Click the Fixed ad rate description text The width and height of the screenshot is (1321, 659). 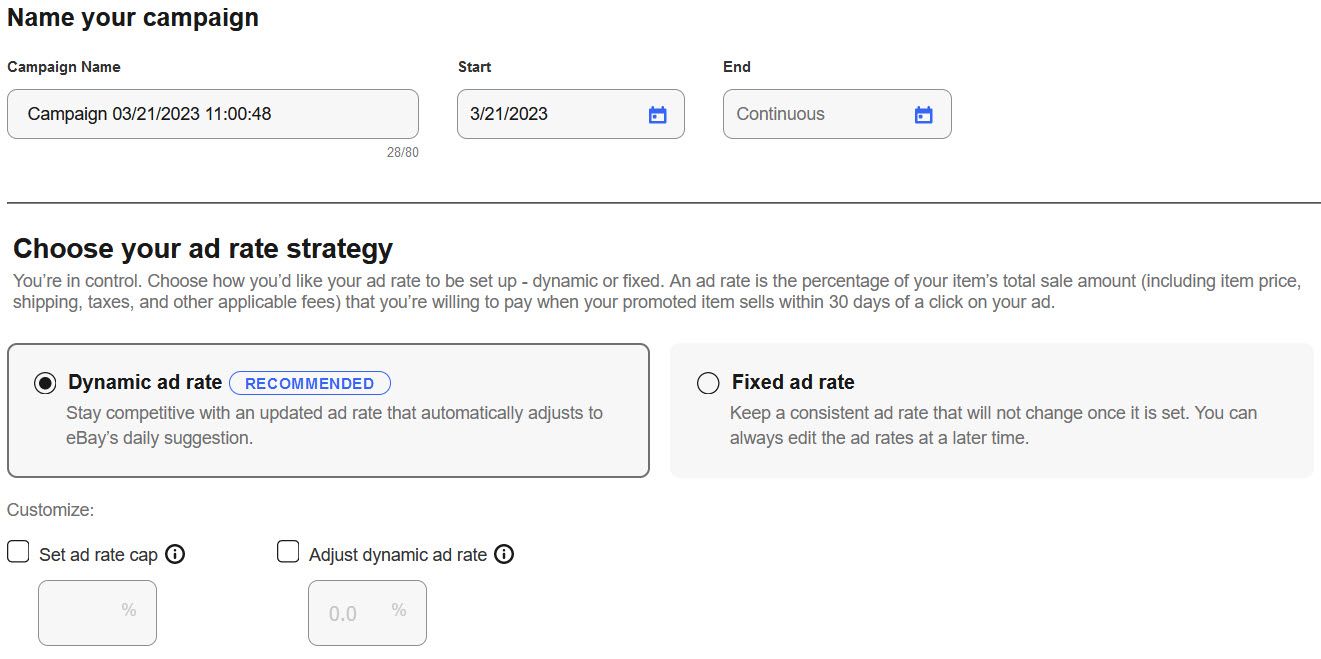pyautogui.click(x=993, y=425)
